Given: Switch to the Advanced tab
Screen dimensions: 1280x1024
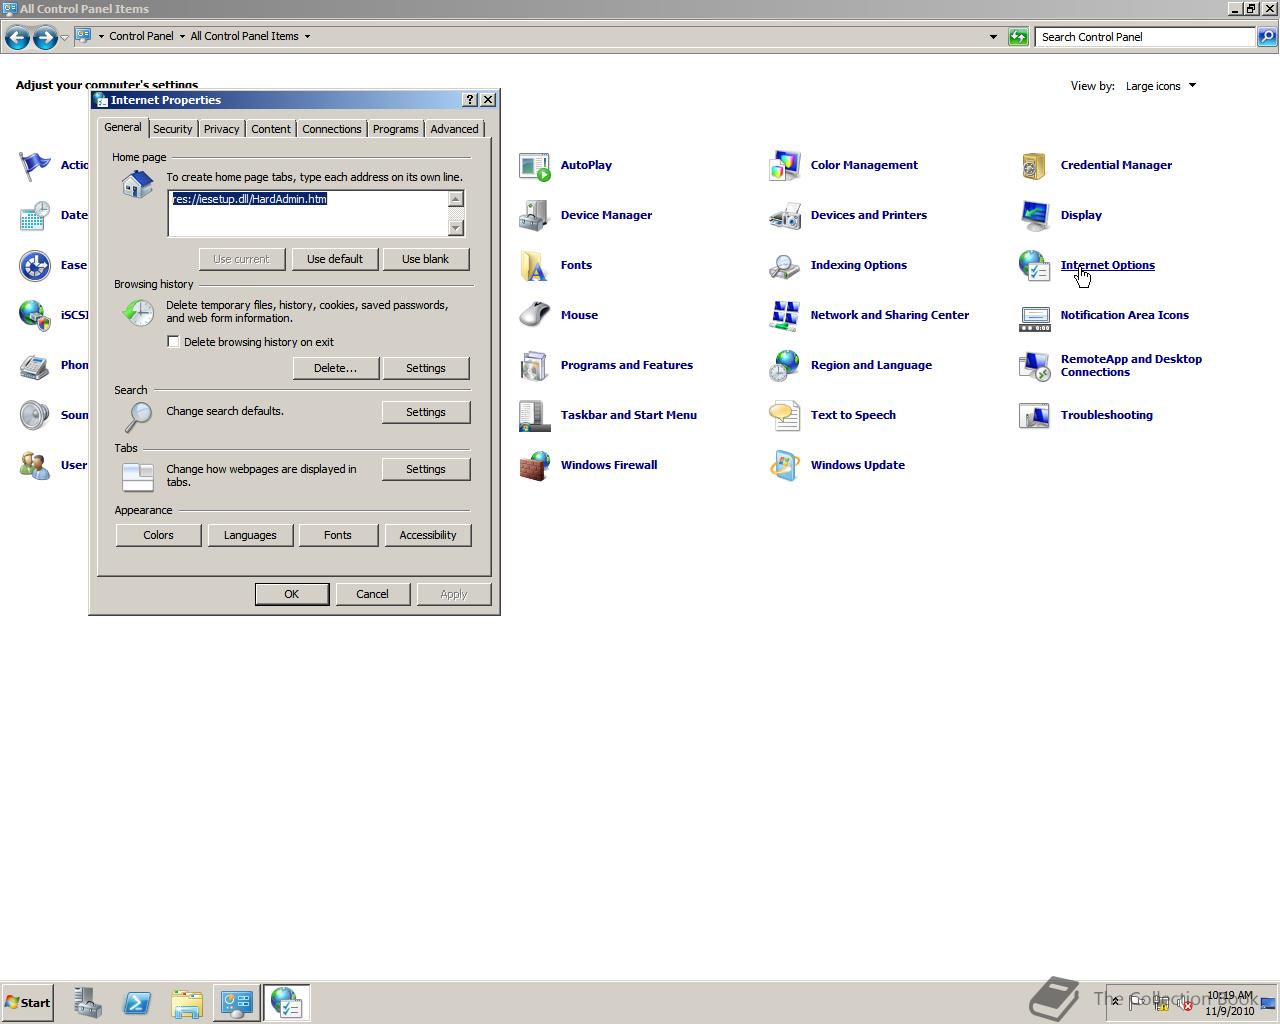Looking at the screenshot, I should (454, 129).
